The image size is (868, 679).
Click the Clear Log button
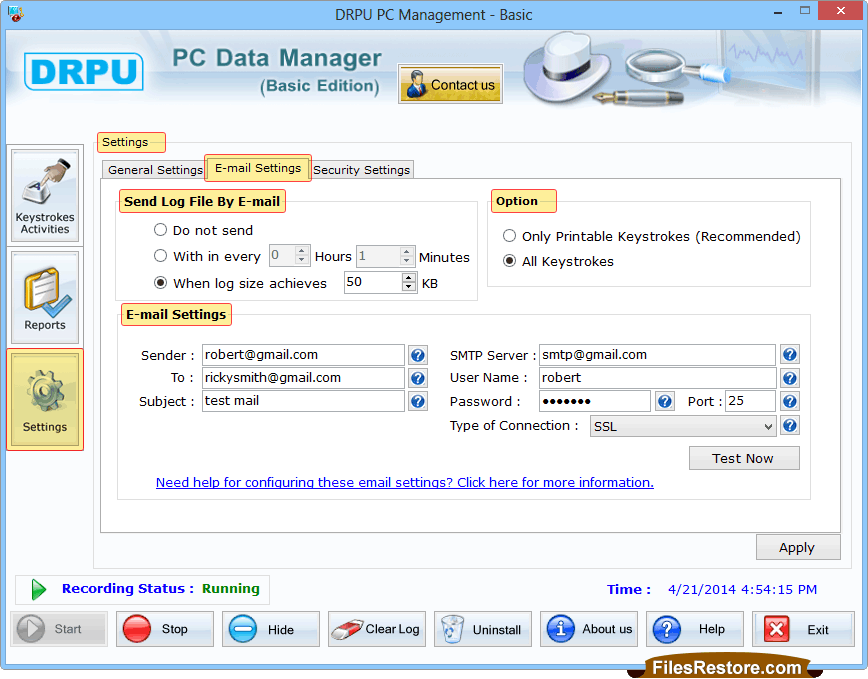click(x=376, y=629)
